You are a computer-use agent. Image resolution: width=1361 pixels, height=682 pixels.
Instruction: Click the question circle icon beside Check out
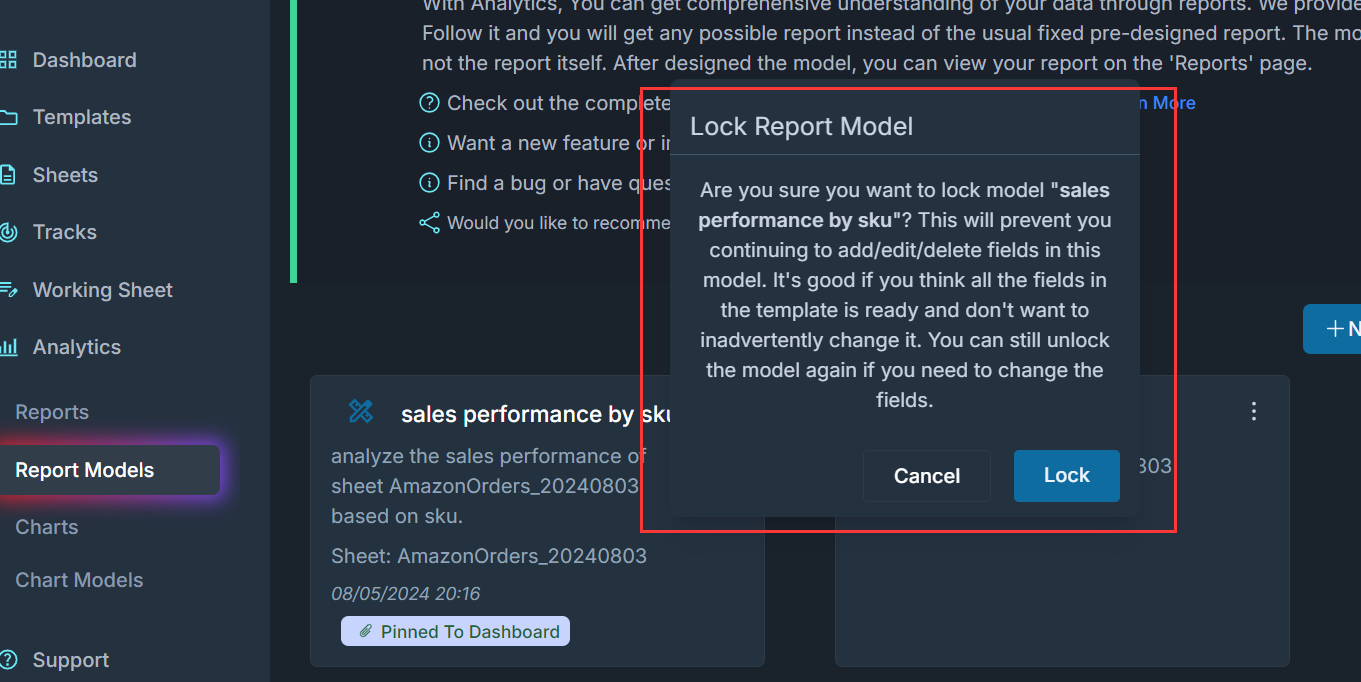429,103
